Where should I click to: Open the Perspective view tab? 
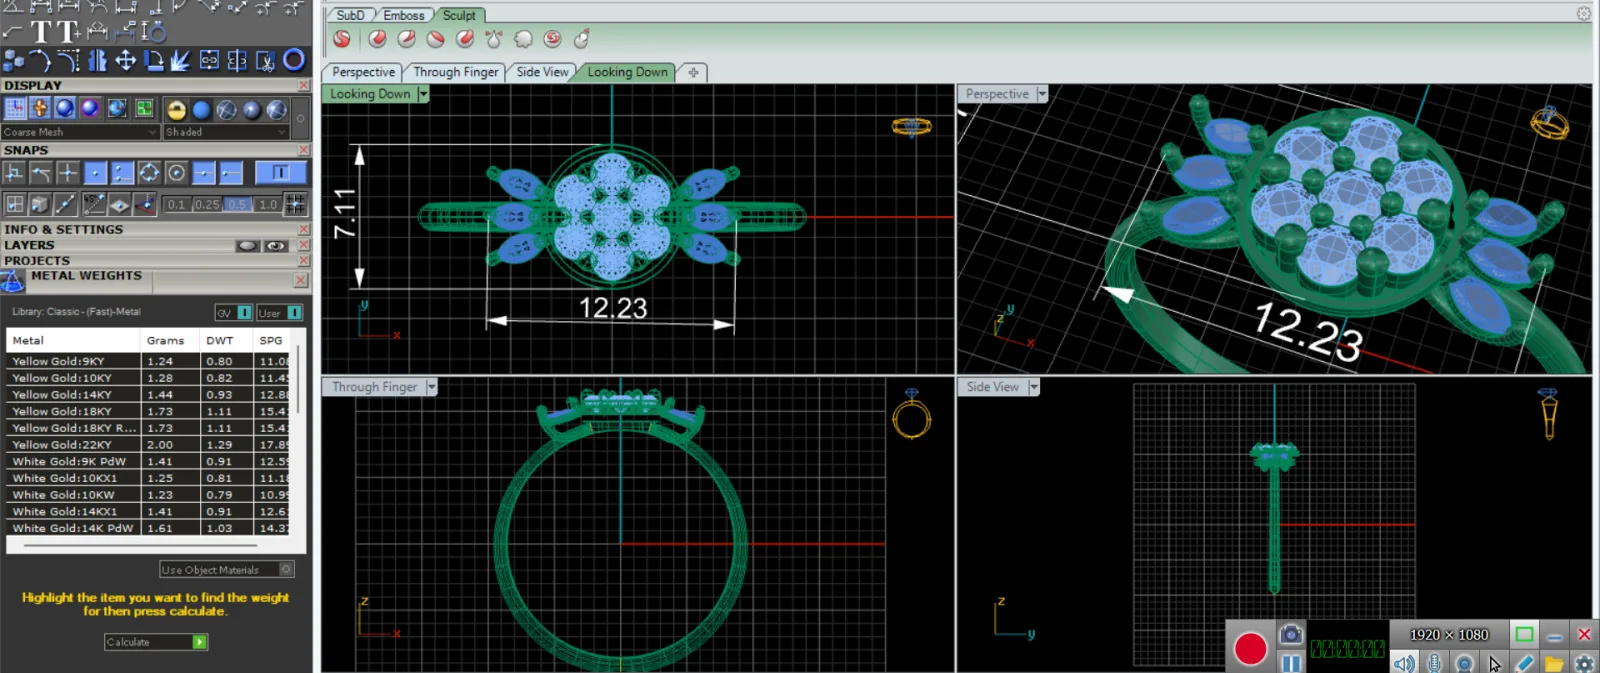click(363, 72)
